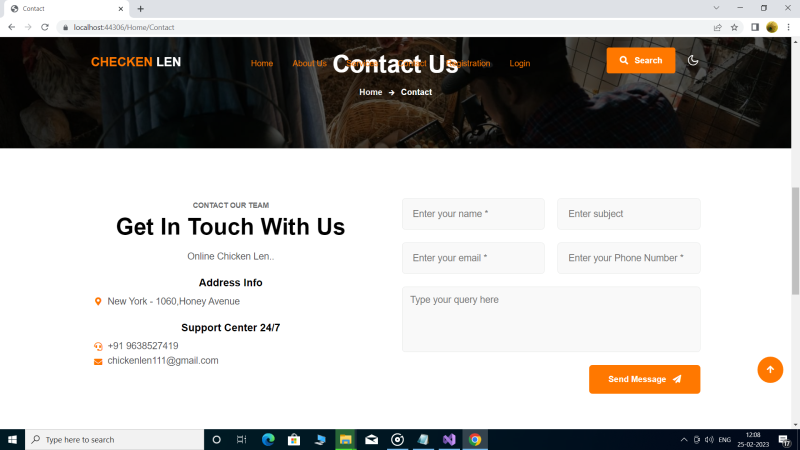Open the Login menu link

519,63
